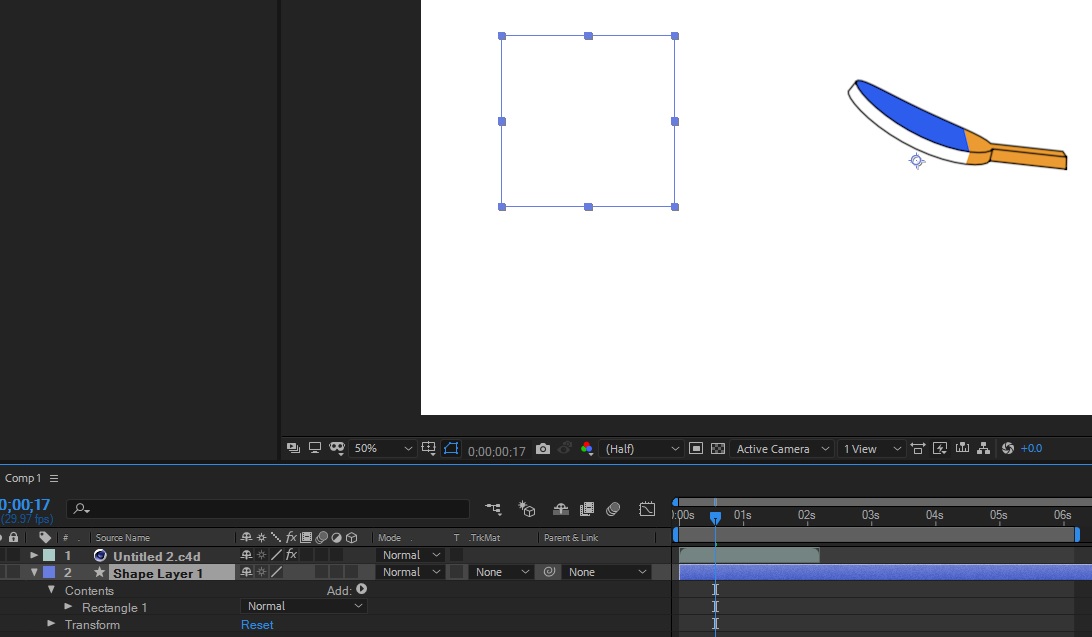Open the 50% magnification dropdown
This screenshot has width=1092, height=637.
(x=383, y=448)
